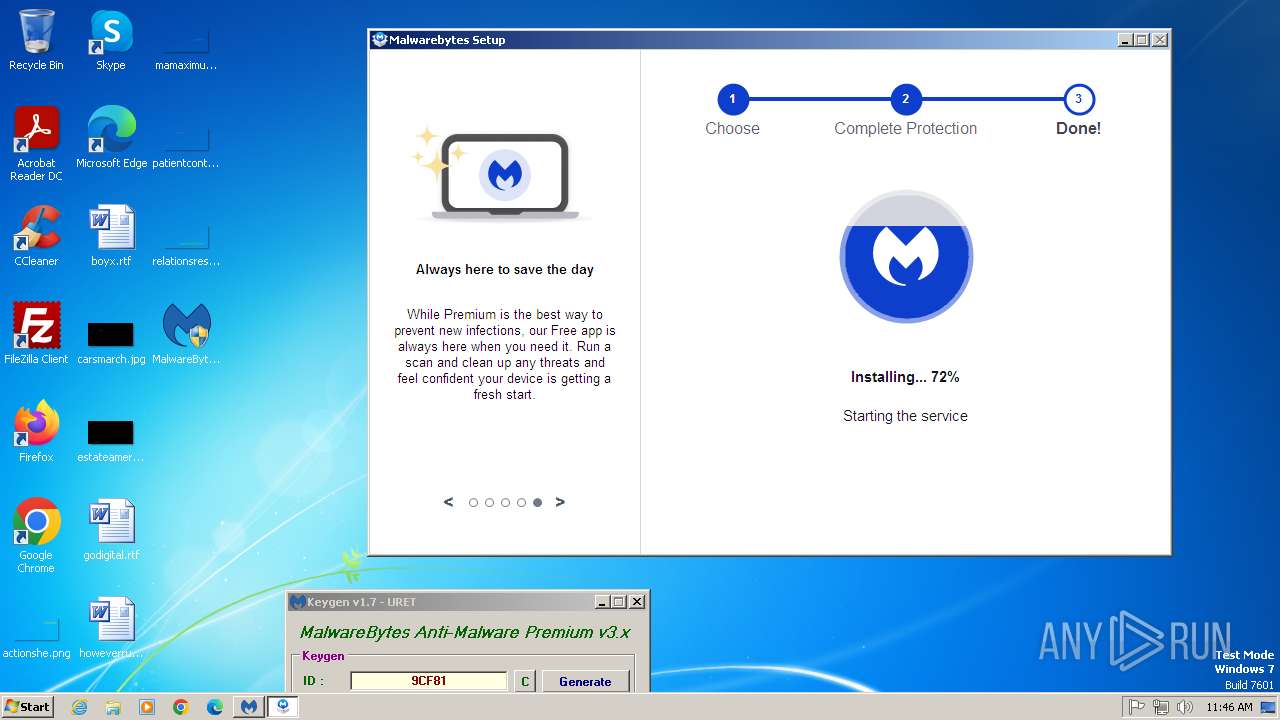This screenshot has width=1280, height=720.
Task: Open network tray icon
Action: pyautogui.click(x=1161, y=707)
